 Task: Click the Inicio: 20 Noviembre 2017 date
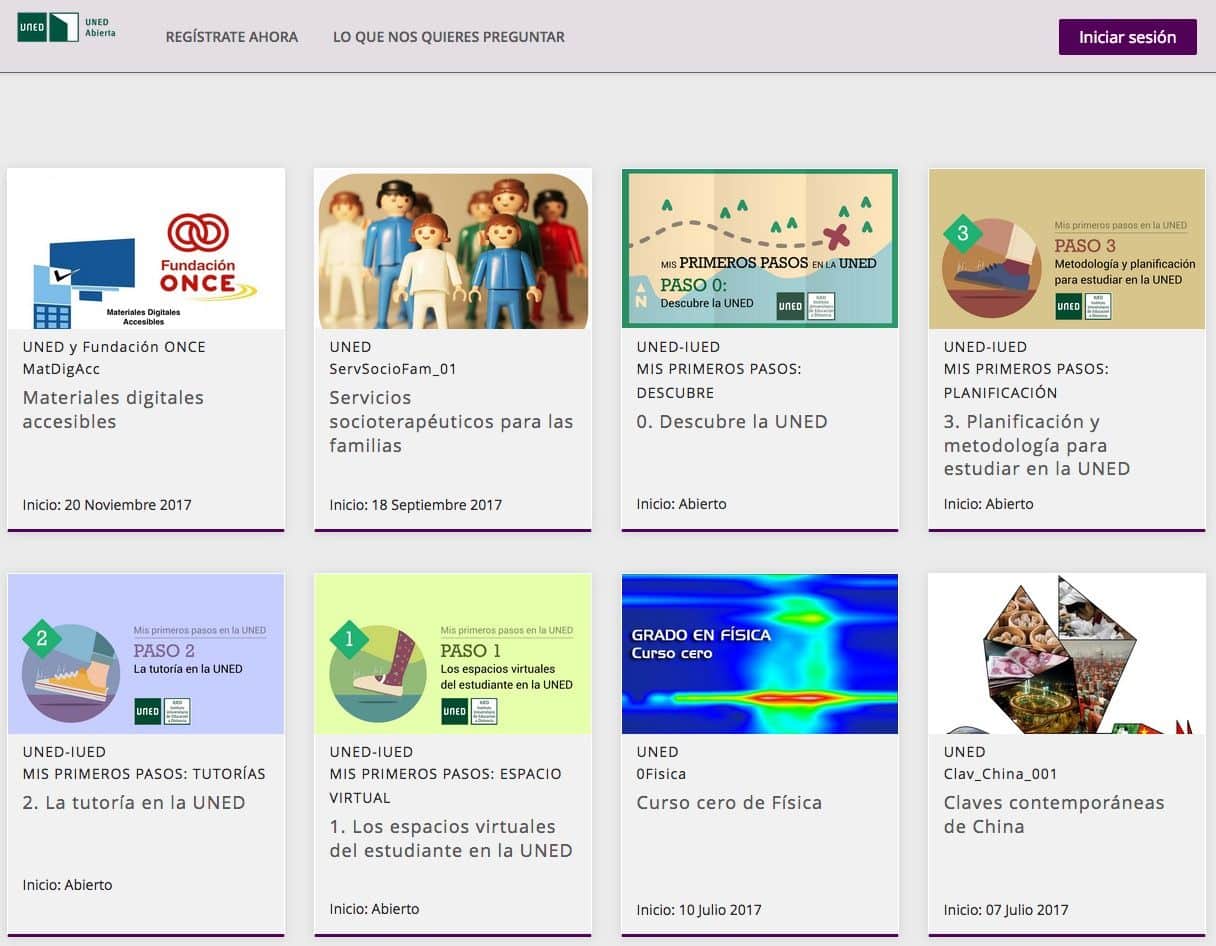point(107,505)
